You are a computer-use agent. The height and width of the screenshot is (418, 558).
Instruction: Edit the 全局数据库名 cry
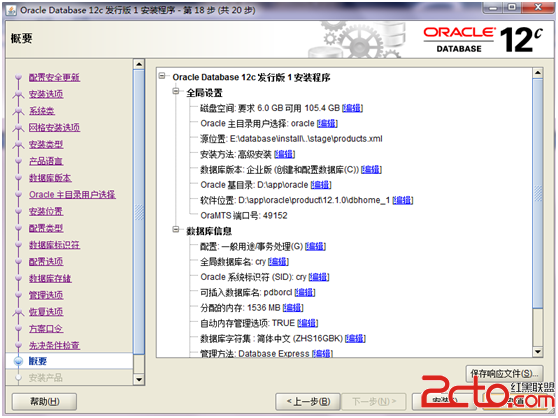278,262
